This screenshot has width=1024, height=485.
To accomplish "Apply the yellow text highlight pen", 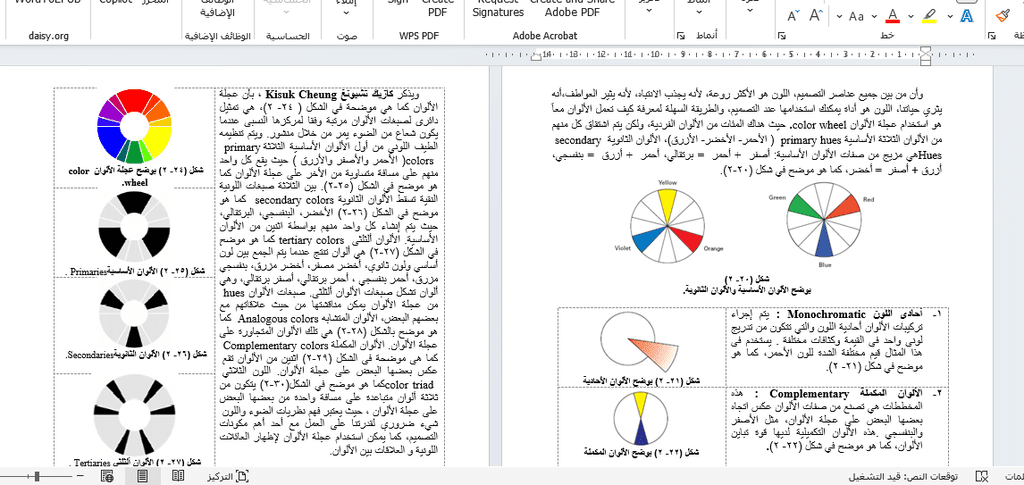I will (930, 16).
